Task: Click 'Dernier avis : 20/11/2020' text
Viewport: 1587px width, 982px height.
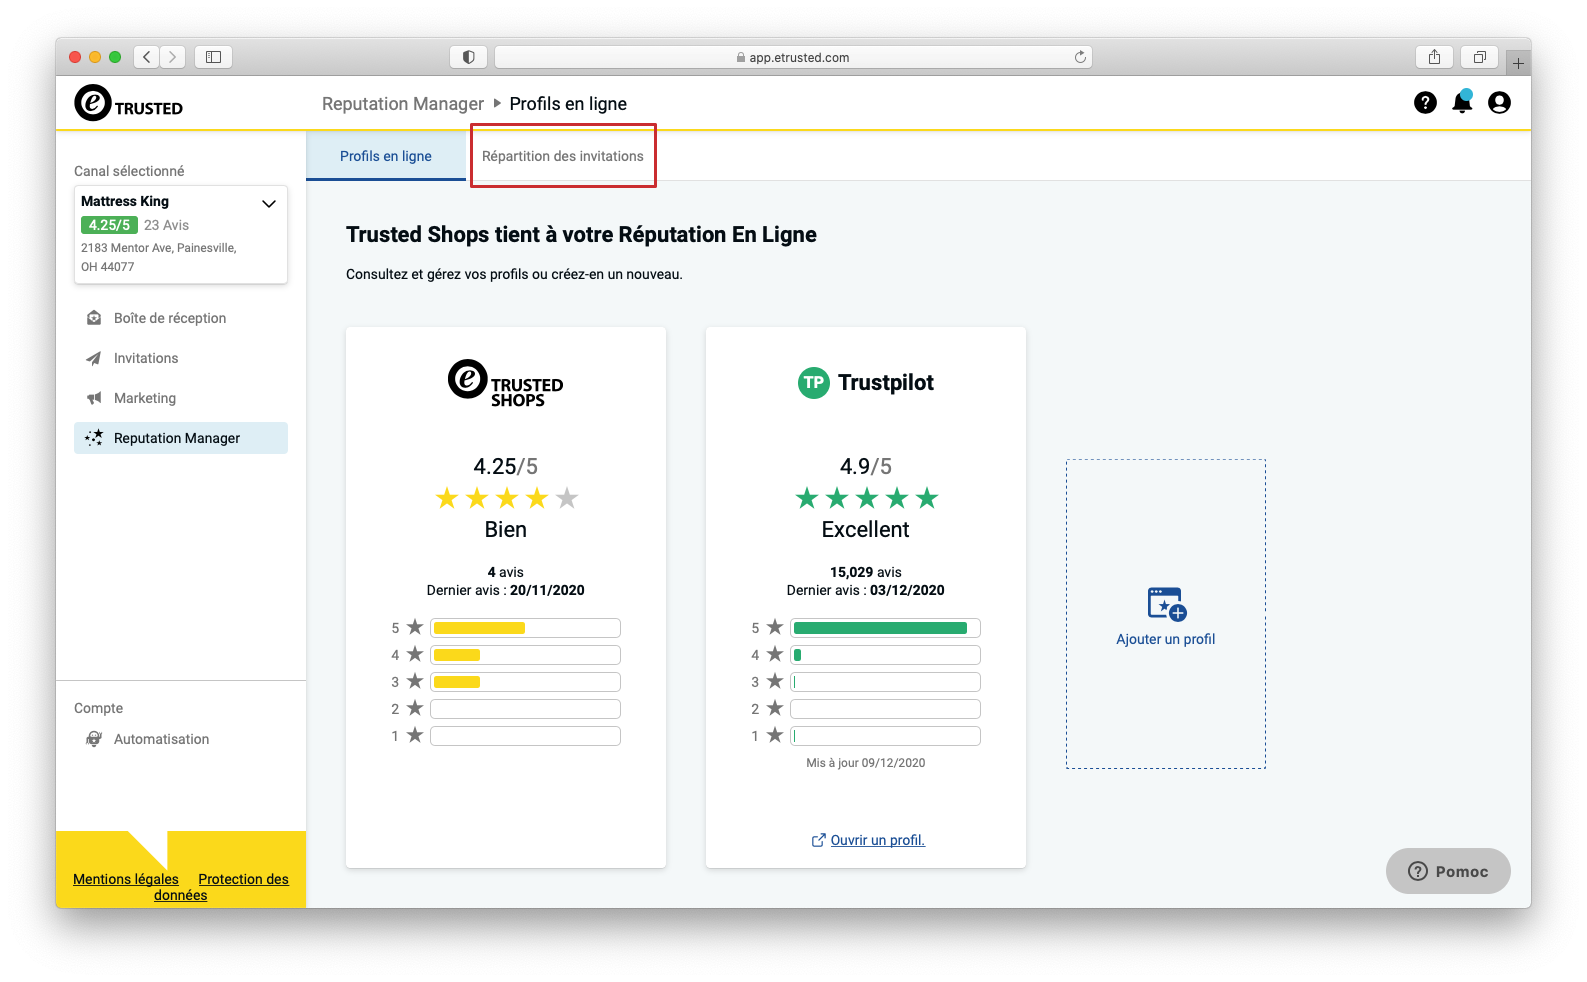Action: pyautogui.click(x=506, y=590)
